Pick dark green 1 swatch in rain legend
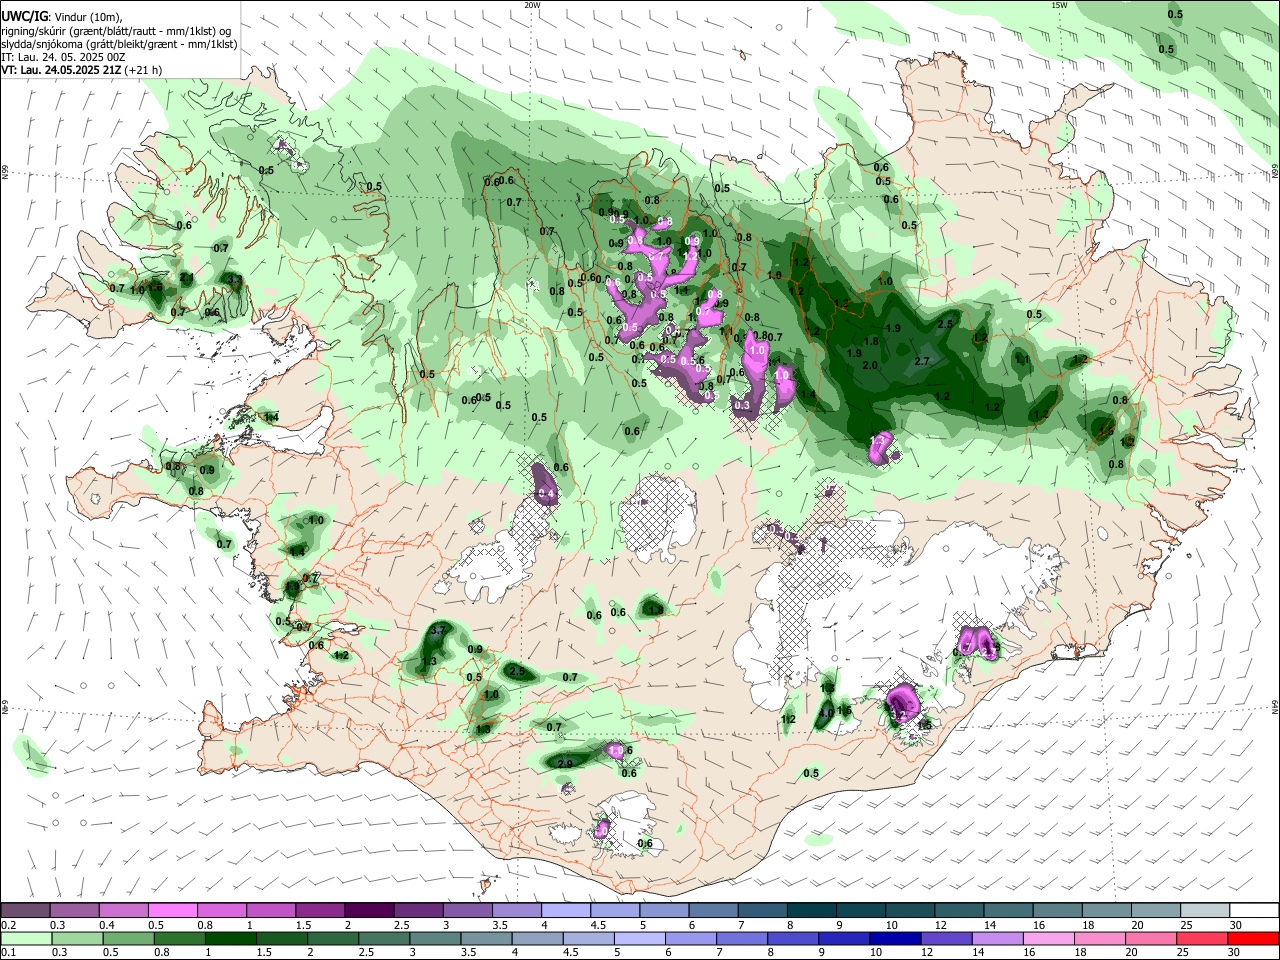 click(231, 938)
